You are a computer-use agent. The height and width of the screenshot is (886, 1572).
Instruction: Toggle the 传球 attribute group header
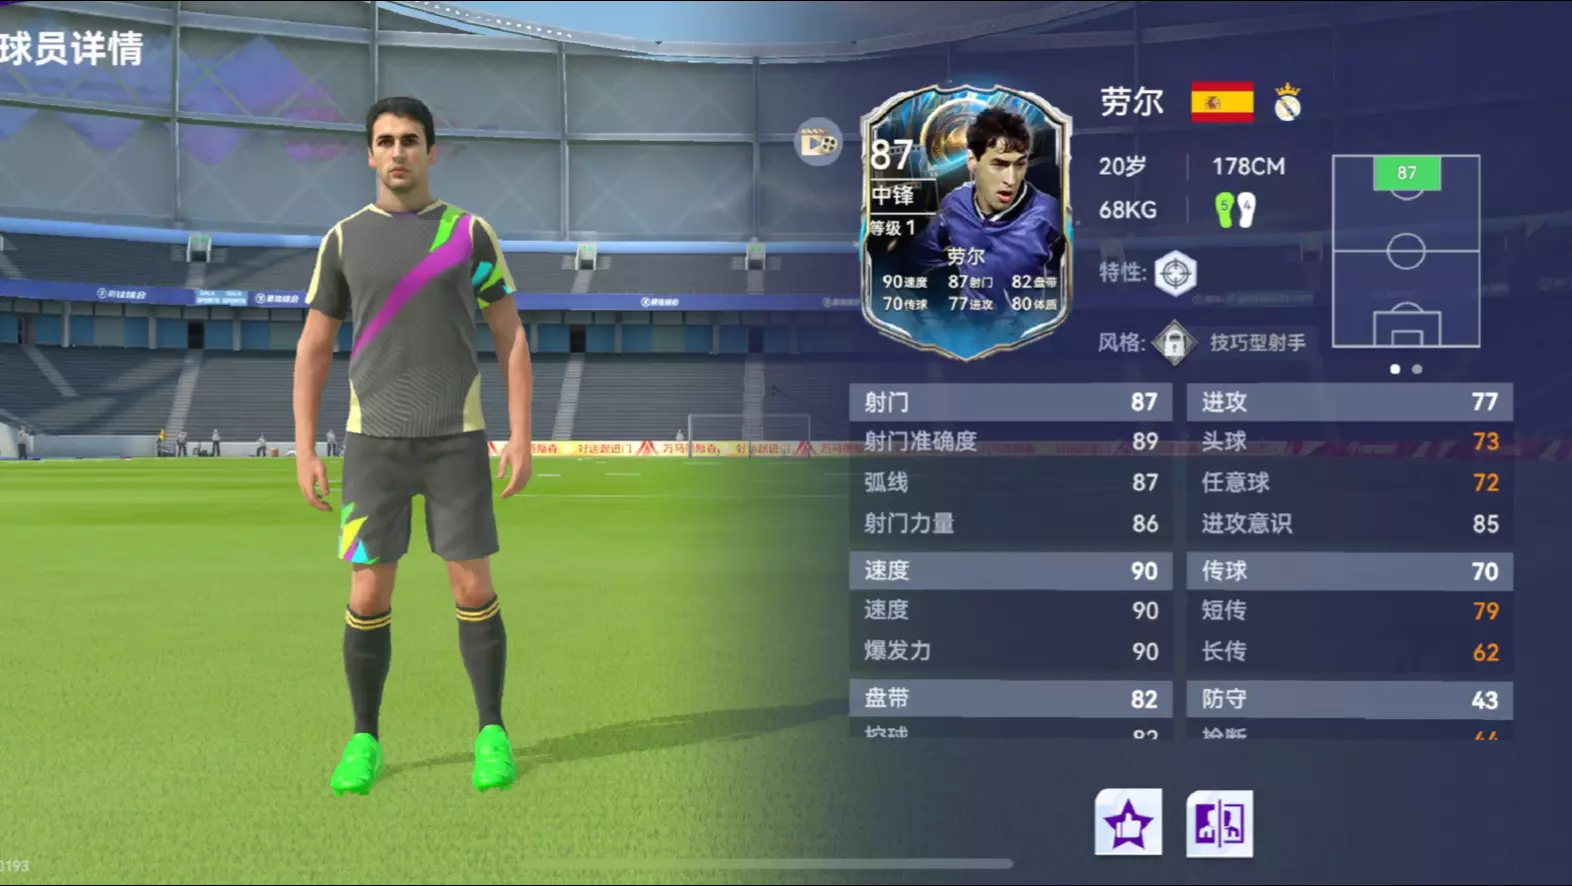tap(1349, 570)
